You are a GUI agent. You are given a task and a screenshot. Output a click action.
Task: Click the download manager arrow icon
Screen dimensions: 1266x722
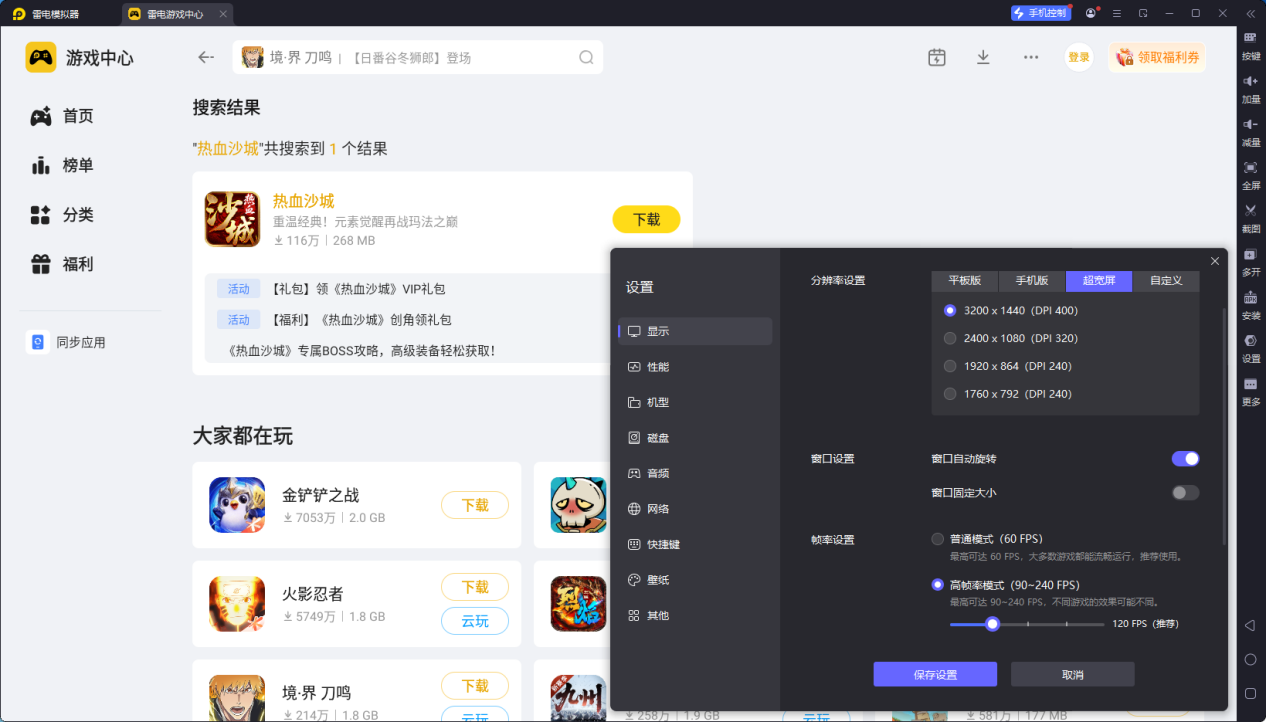click(983, 57)
